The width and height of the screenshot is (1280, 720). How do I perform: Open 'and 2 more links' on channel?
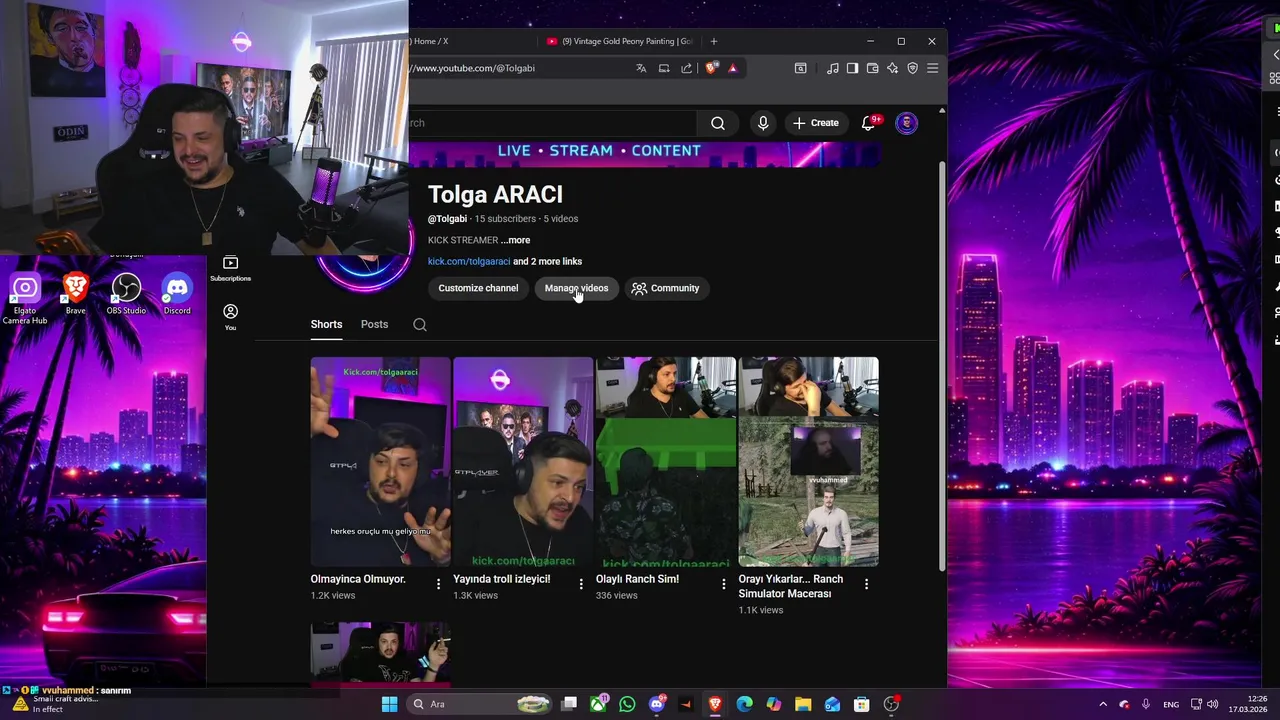click(548, 261)
